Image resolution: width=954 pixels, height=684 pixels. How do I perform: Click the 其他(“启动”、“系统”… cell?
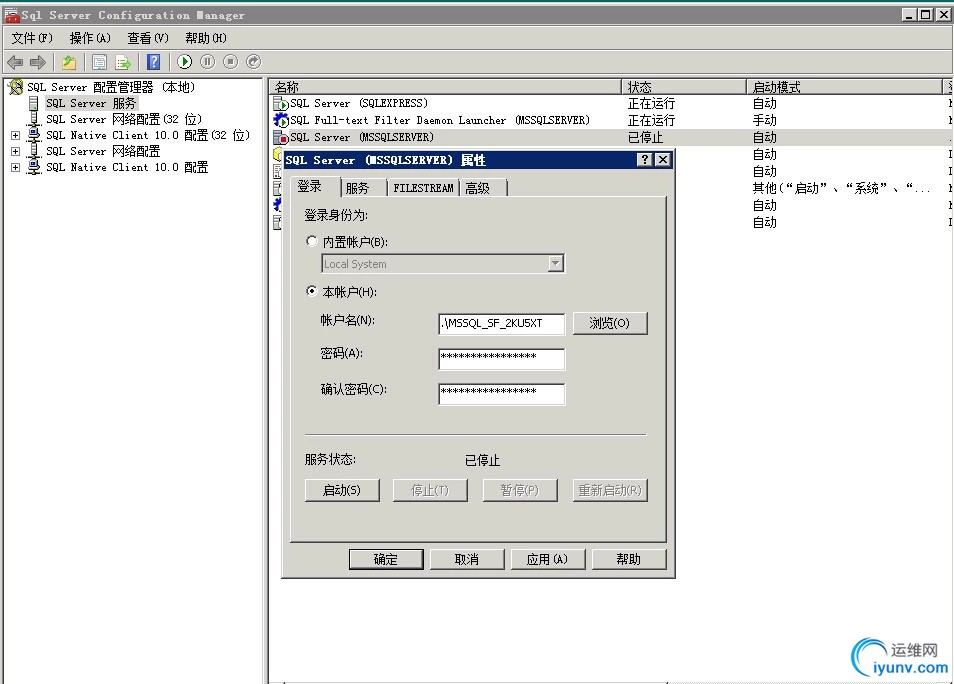[x=841, y=188]
